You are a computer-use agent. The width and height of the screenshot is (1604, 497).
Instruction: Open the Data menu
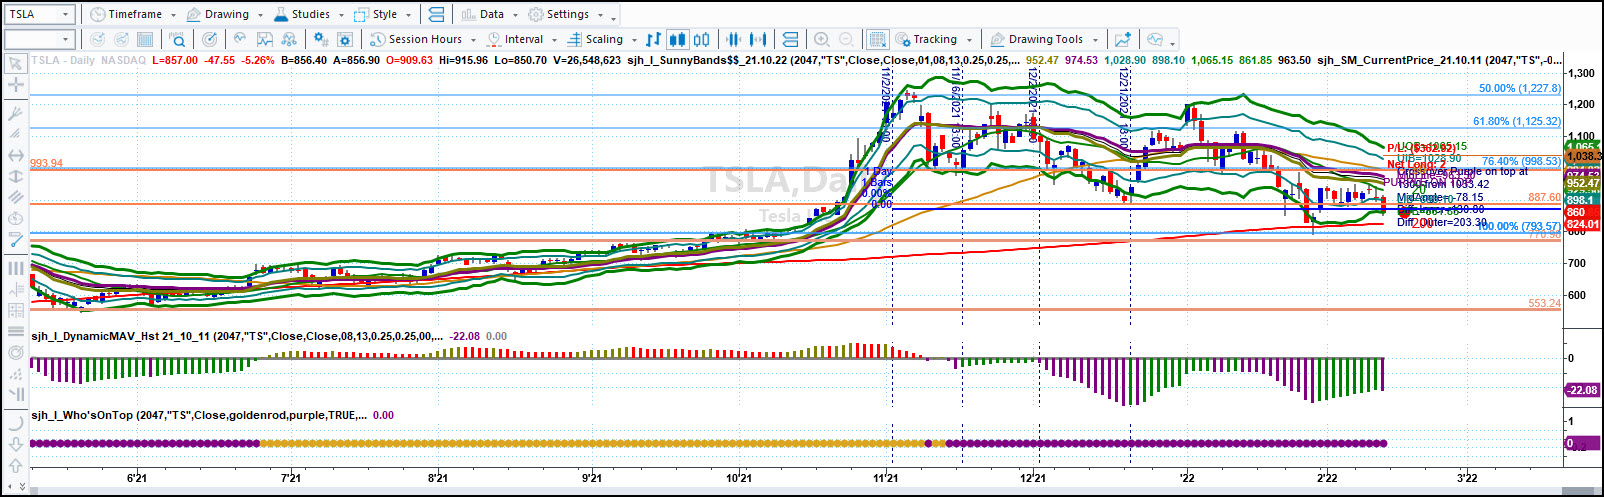pyautogui.click(x=488, y=14)
